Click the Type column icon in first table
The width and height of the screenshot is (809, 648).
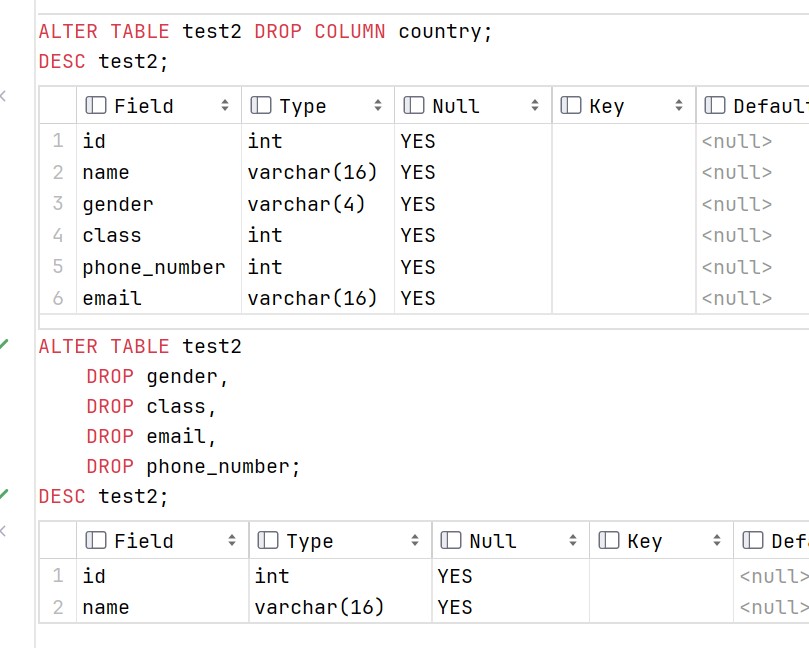[261, 105]
